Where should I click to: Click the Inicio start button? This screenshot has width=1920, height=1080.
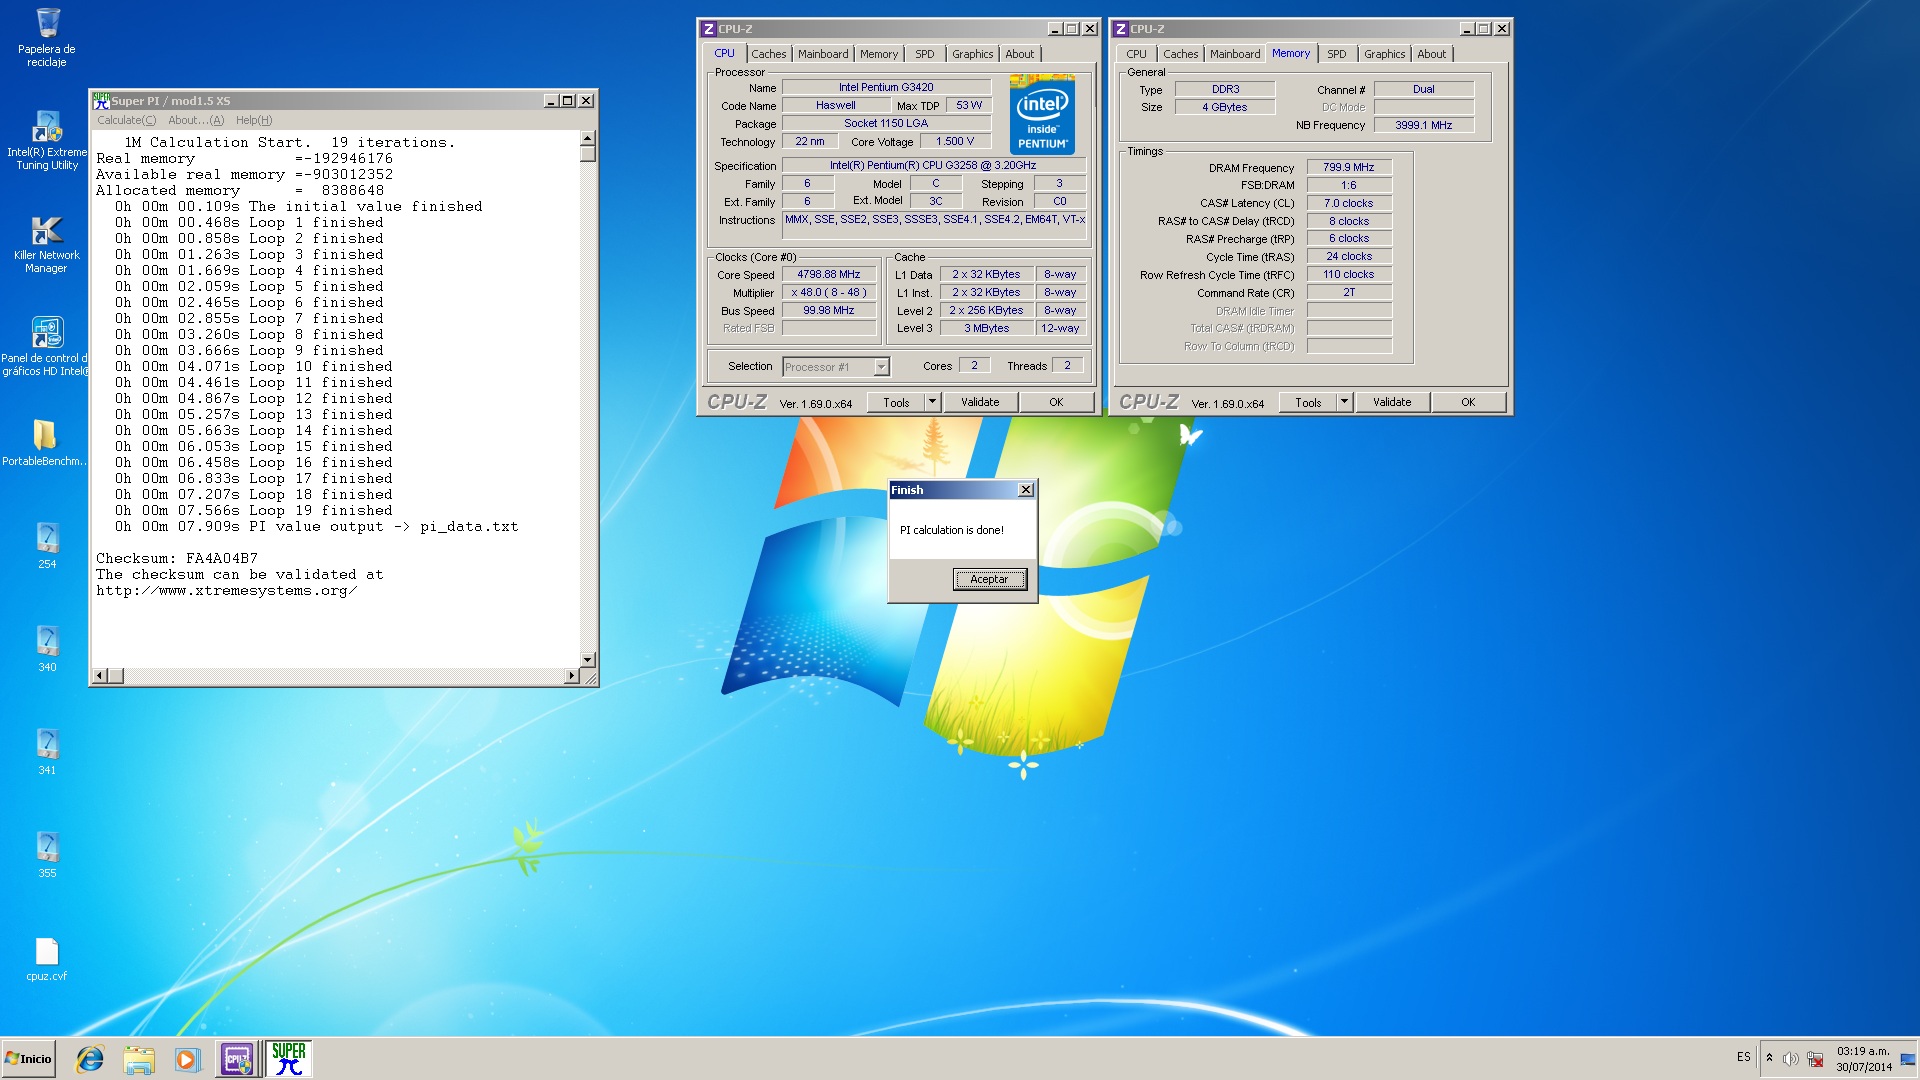[28, 1059]
